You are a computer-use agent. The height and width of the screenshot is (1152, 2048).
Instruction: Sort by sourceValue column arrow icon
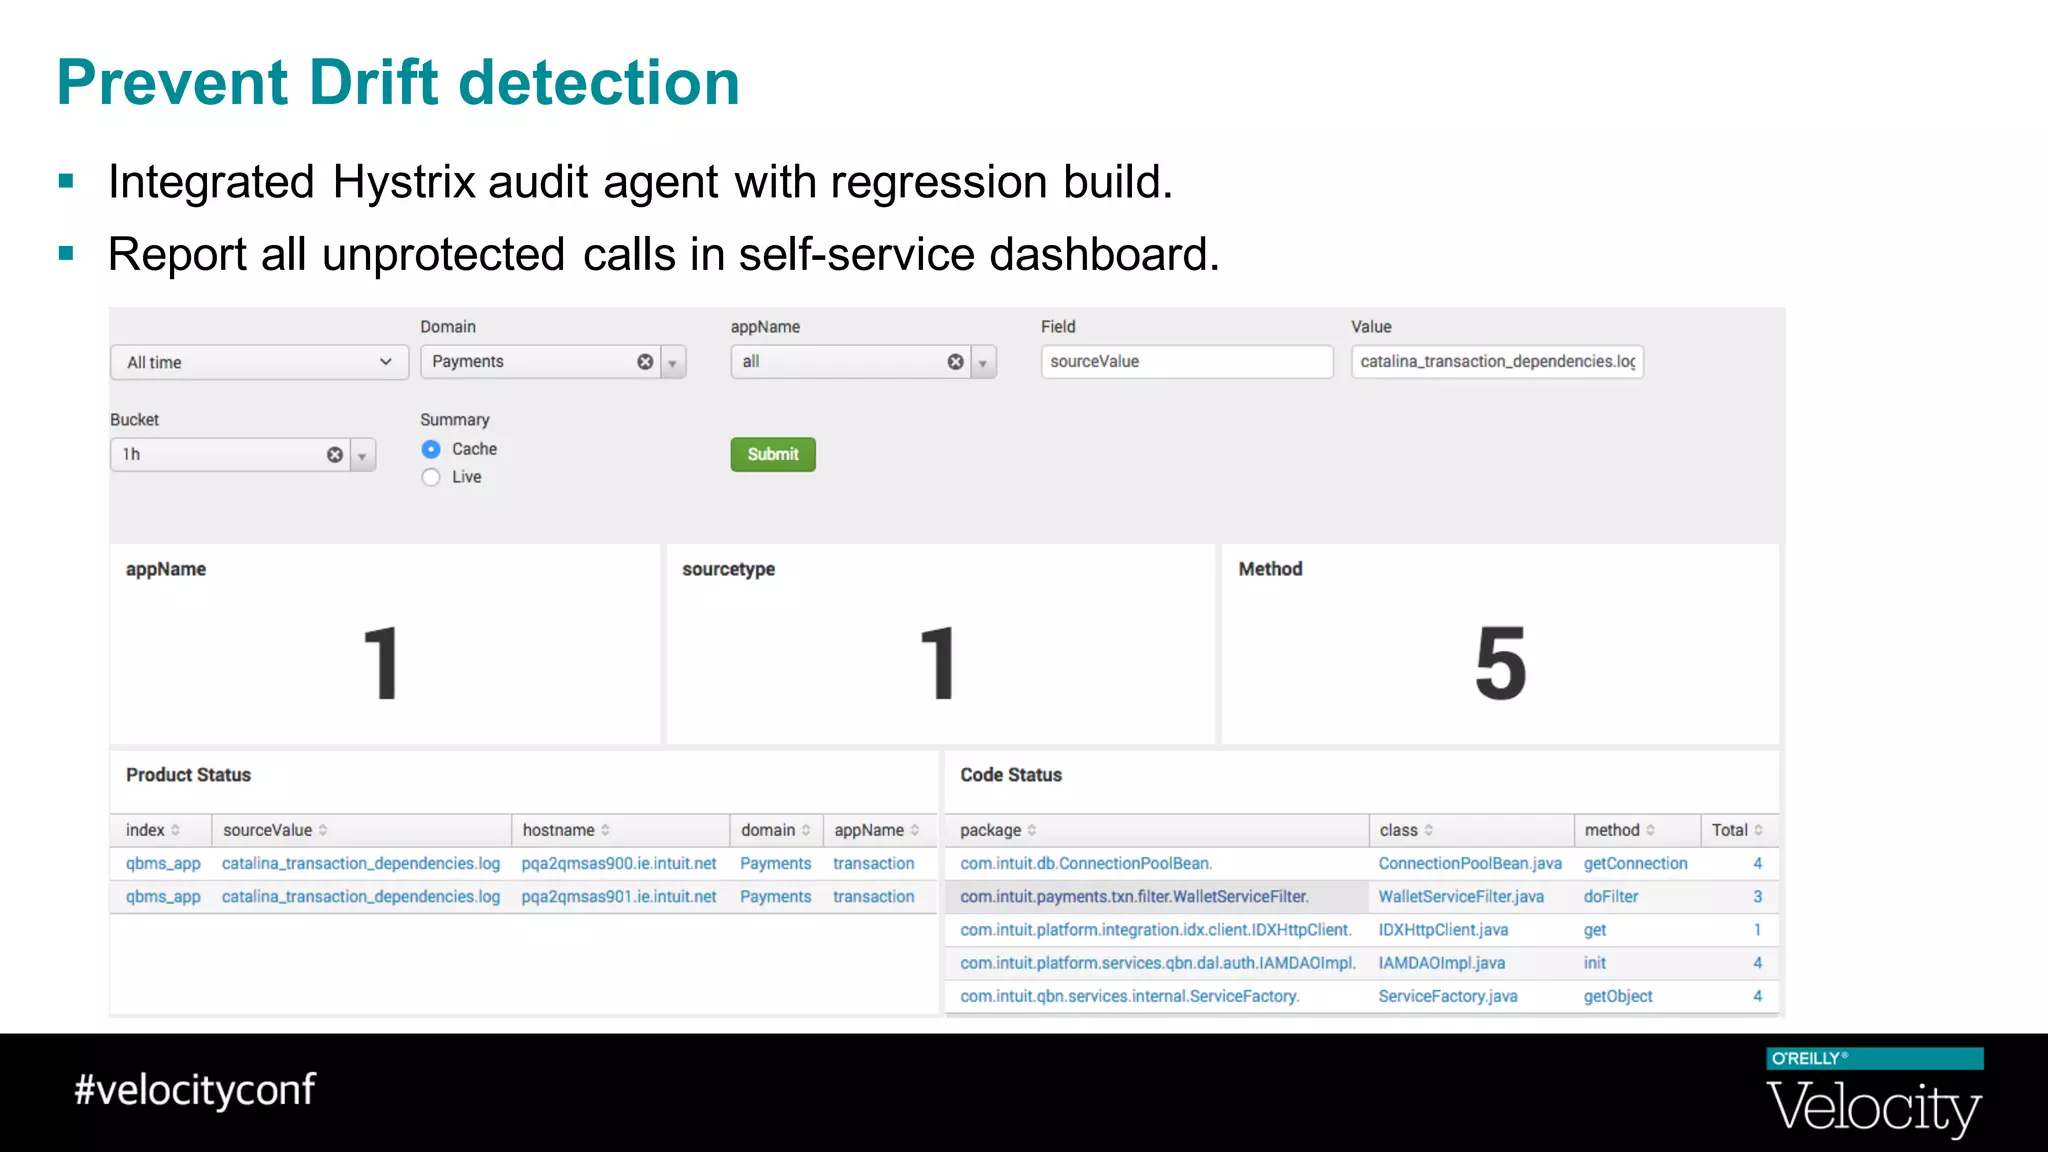pyautogui.click(x=323, y=830)
